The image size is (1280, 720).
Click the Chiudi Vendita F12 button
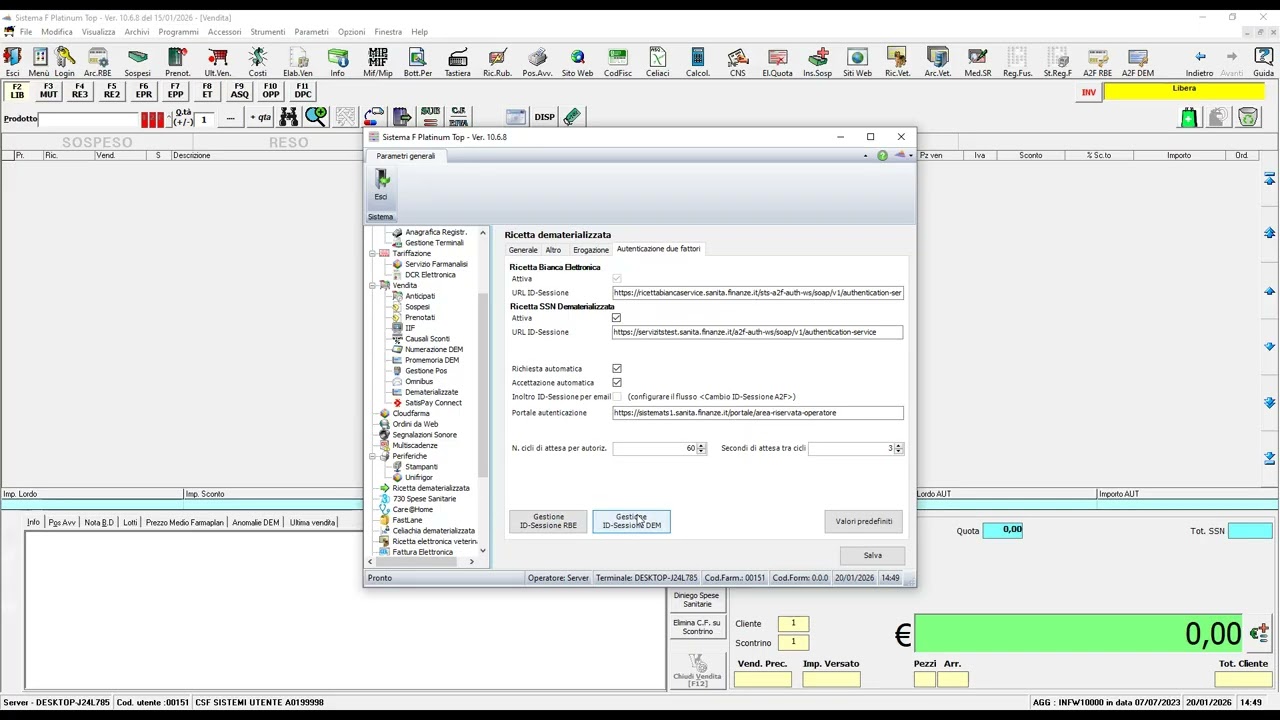tap(697, 671)
